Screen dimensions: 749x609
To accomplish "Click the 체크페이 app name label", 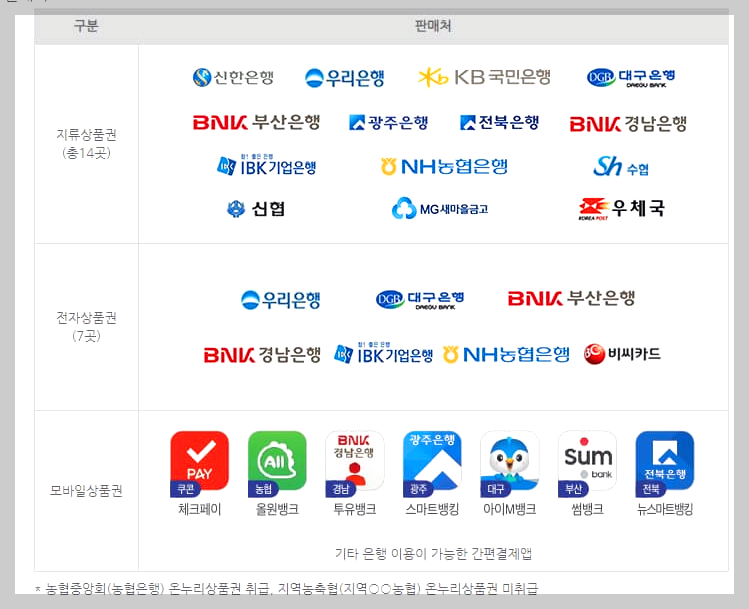I will coord(200,509).
